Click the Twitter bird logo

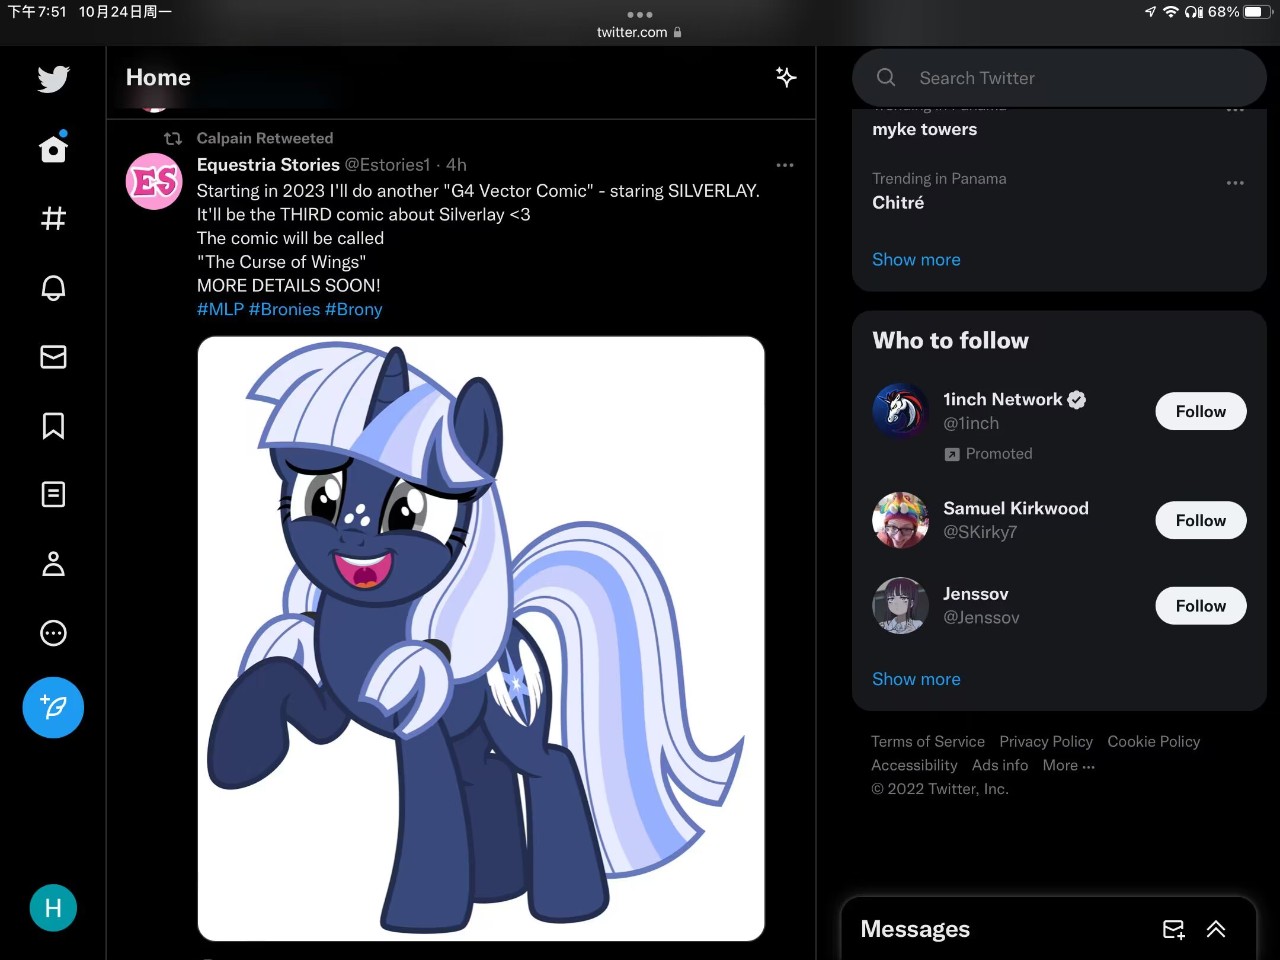(x=53, y=79)
